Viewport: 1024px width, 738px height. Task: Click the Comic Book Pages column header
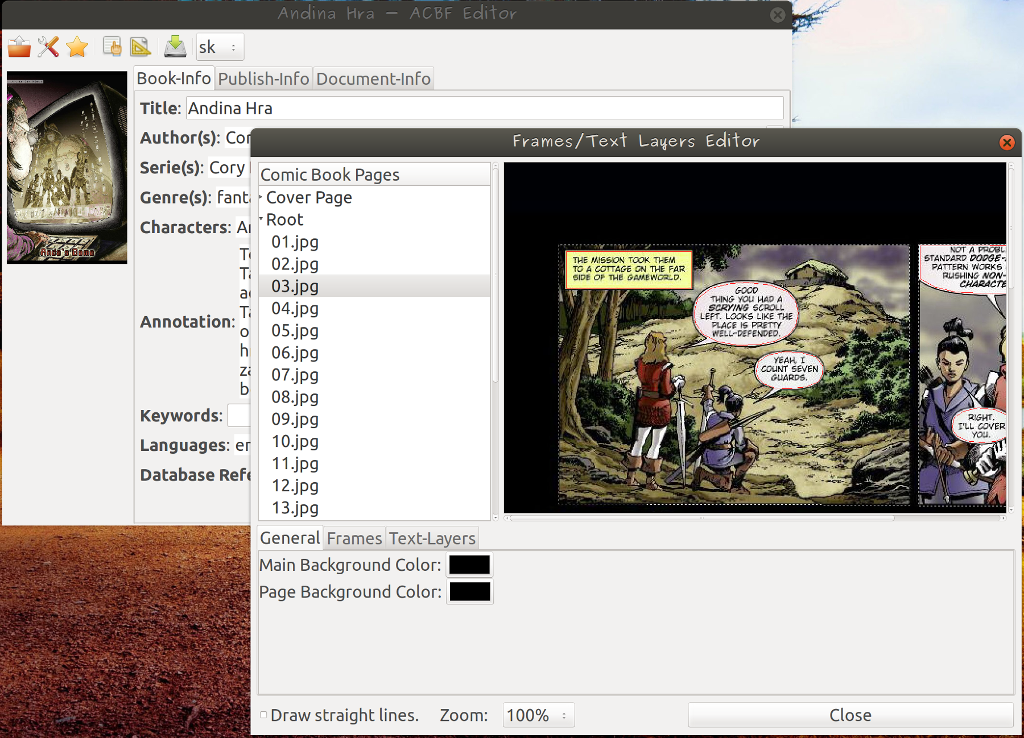point(374,174)
